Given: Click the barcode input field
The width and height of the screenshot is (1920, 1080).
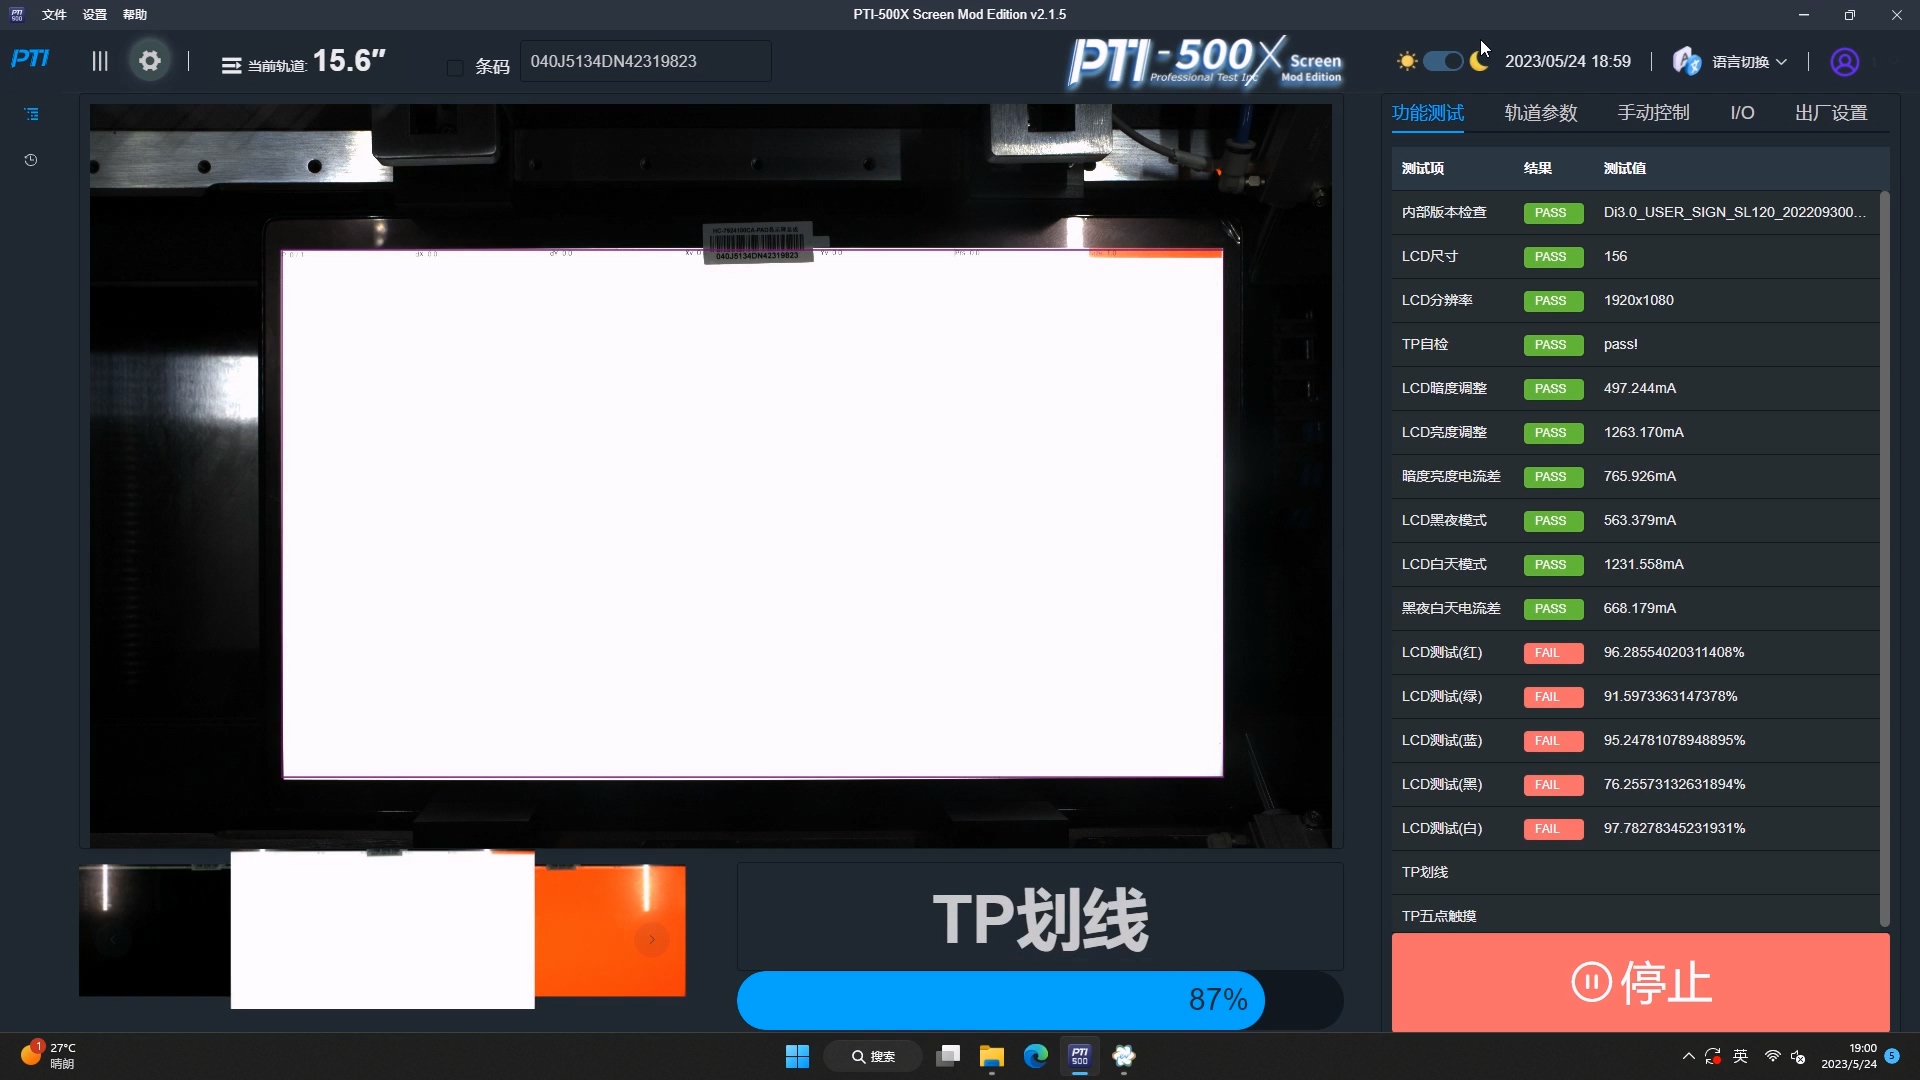Looking at the screenshot, I should pos(645,62).
